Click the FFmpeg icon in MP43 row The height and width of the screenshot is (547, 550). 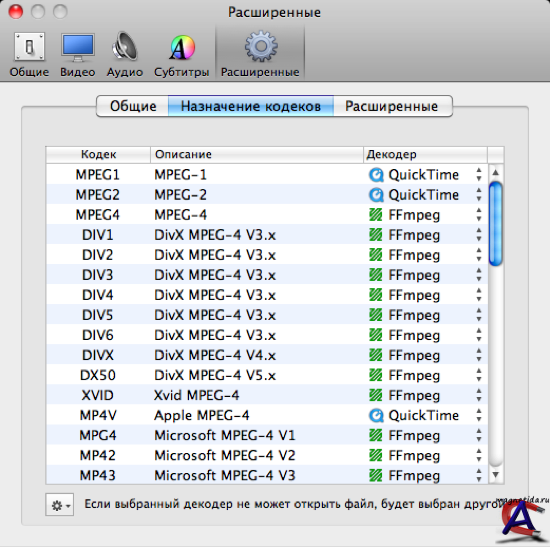(376, 476)
